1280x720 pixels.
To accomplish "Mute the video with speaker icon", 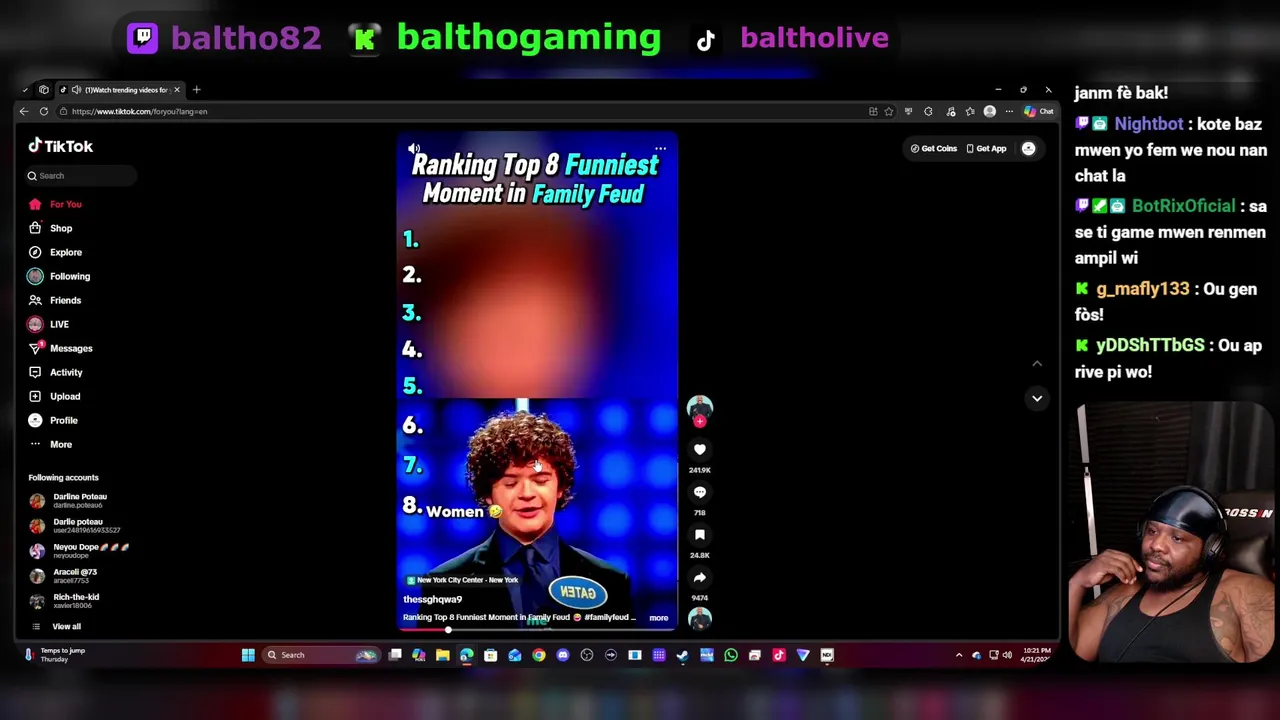I will coord(414,149).
